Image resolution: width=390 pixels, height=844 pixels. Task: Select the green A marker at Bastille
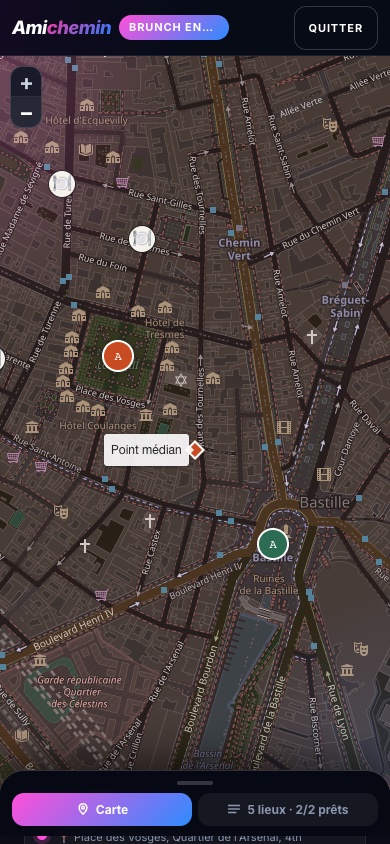273,544
